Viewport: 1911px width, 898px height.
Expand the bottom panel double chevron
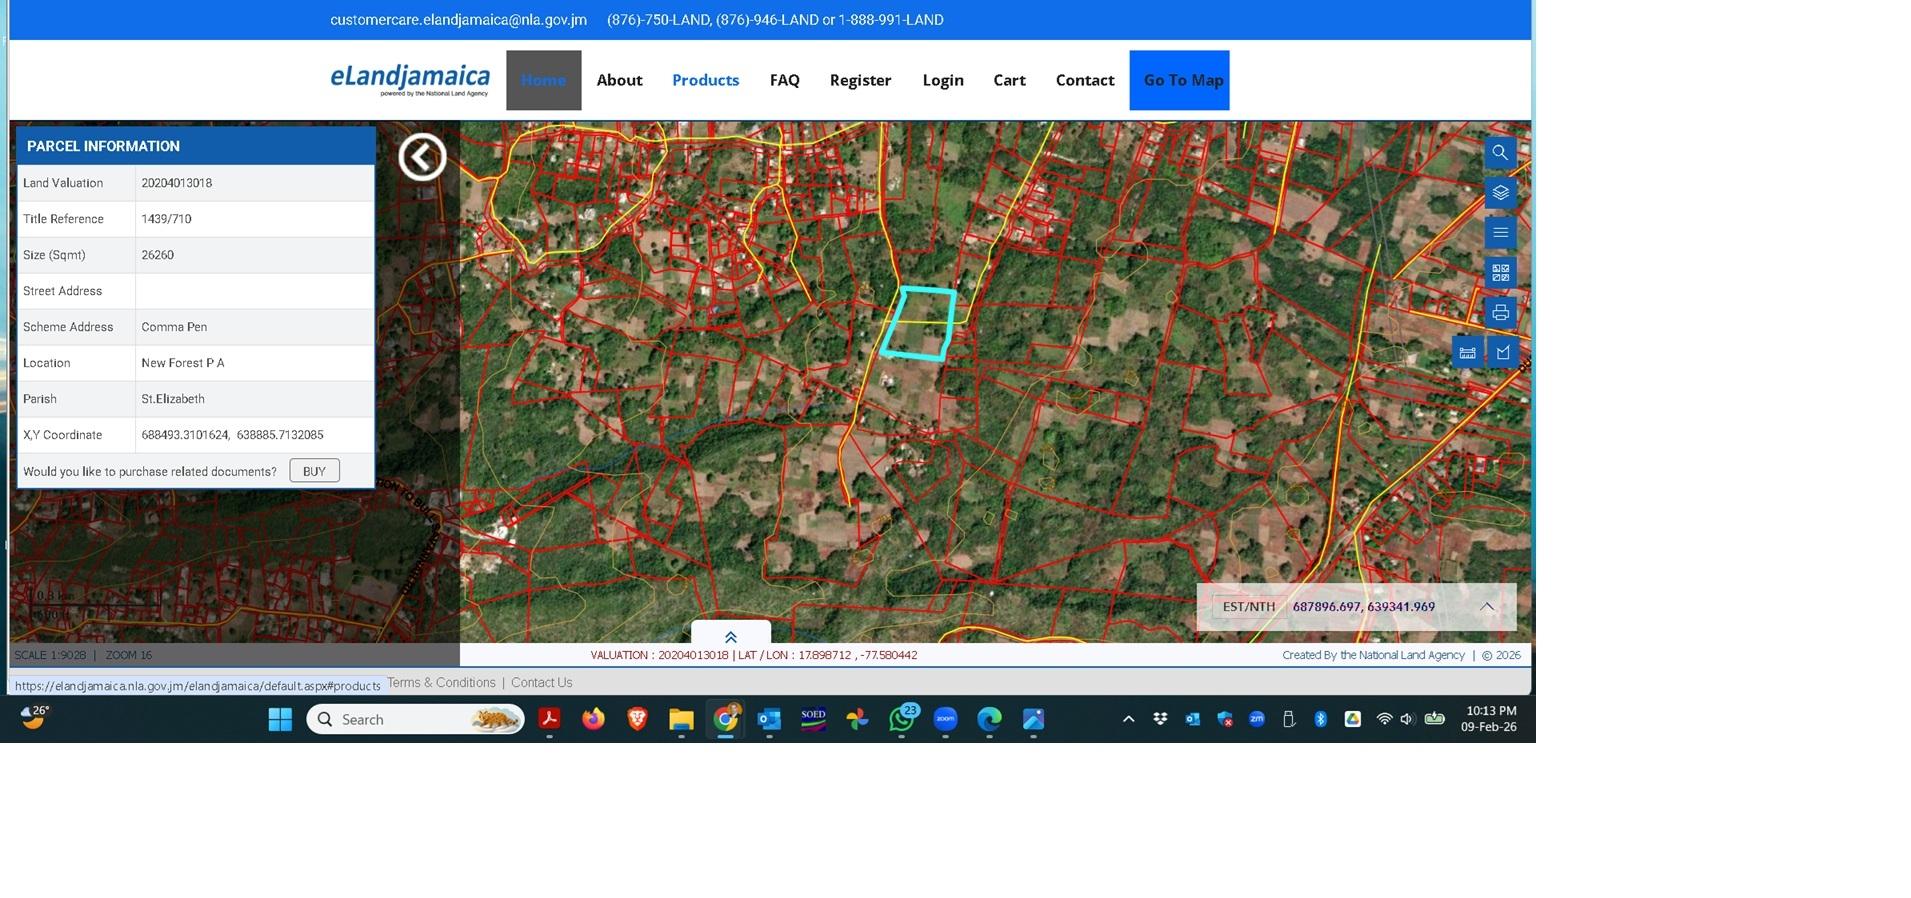pyautogui.click(x=730, y=637)
